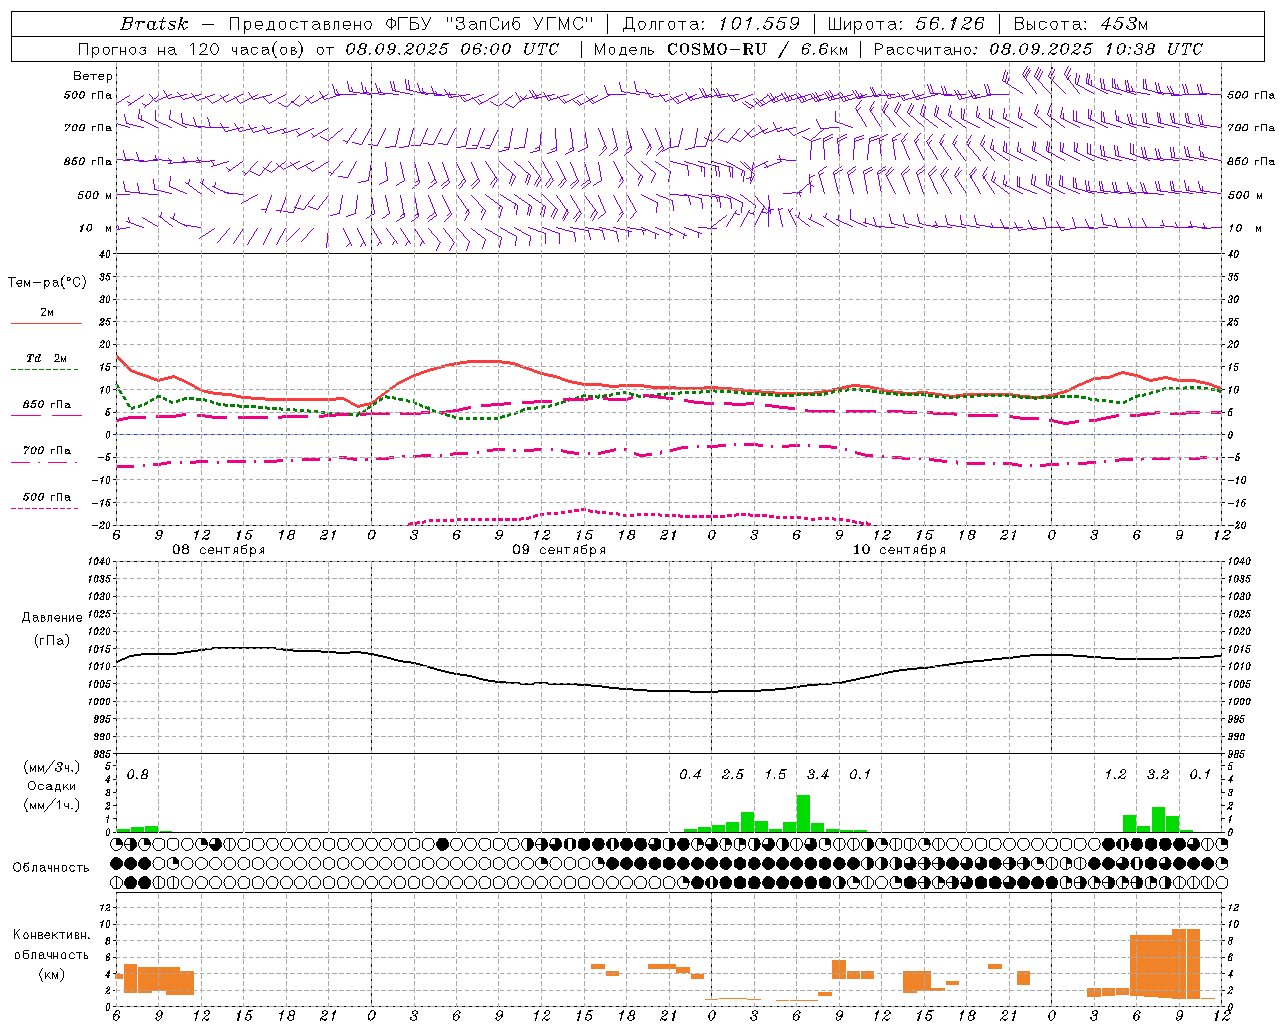Viewport: 1280px width, 1024px height.
Task: Click the precipitation value "0.8"
Action: [138, 775]
